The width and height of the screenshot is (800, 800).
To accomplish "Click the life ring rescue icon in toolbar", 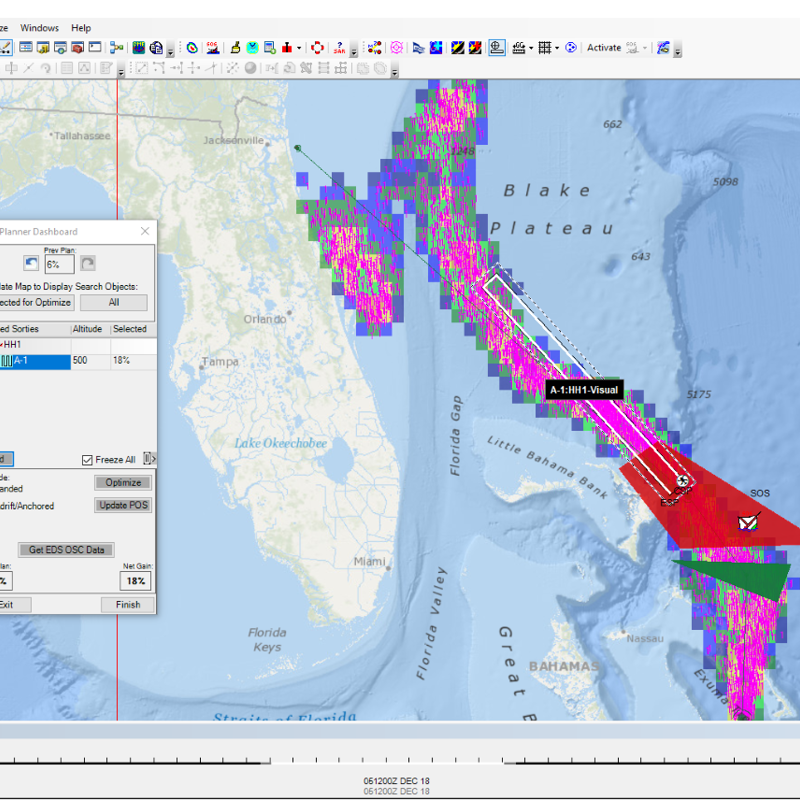I will click(317, 47).
